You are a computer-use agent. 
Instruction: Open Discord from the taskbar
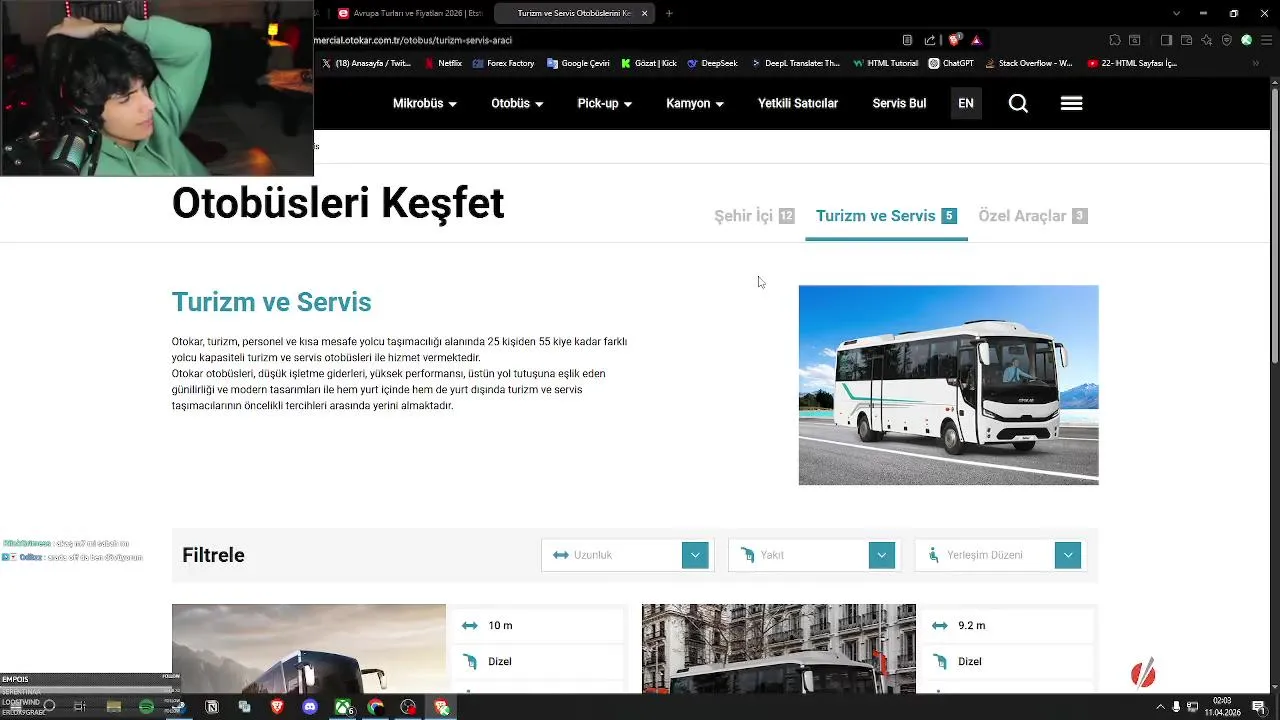click(x=310, y=707)
